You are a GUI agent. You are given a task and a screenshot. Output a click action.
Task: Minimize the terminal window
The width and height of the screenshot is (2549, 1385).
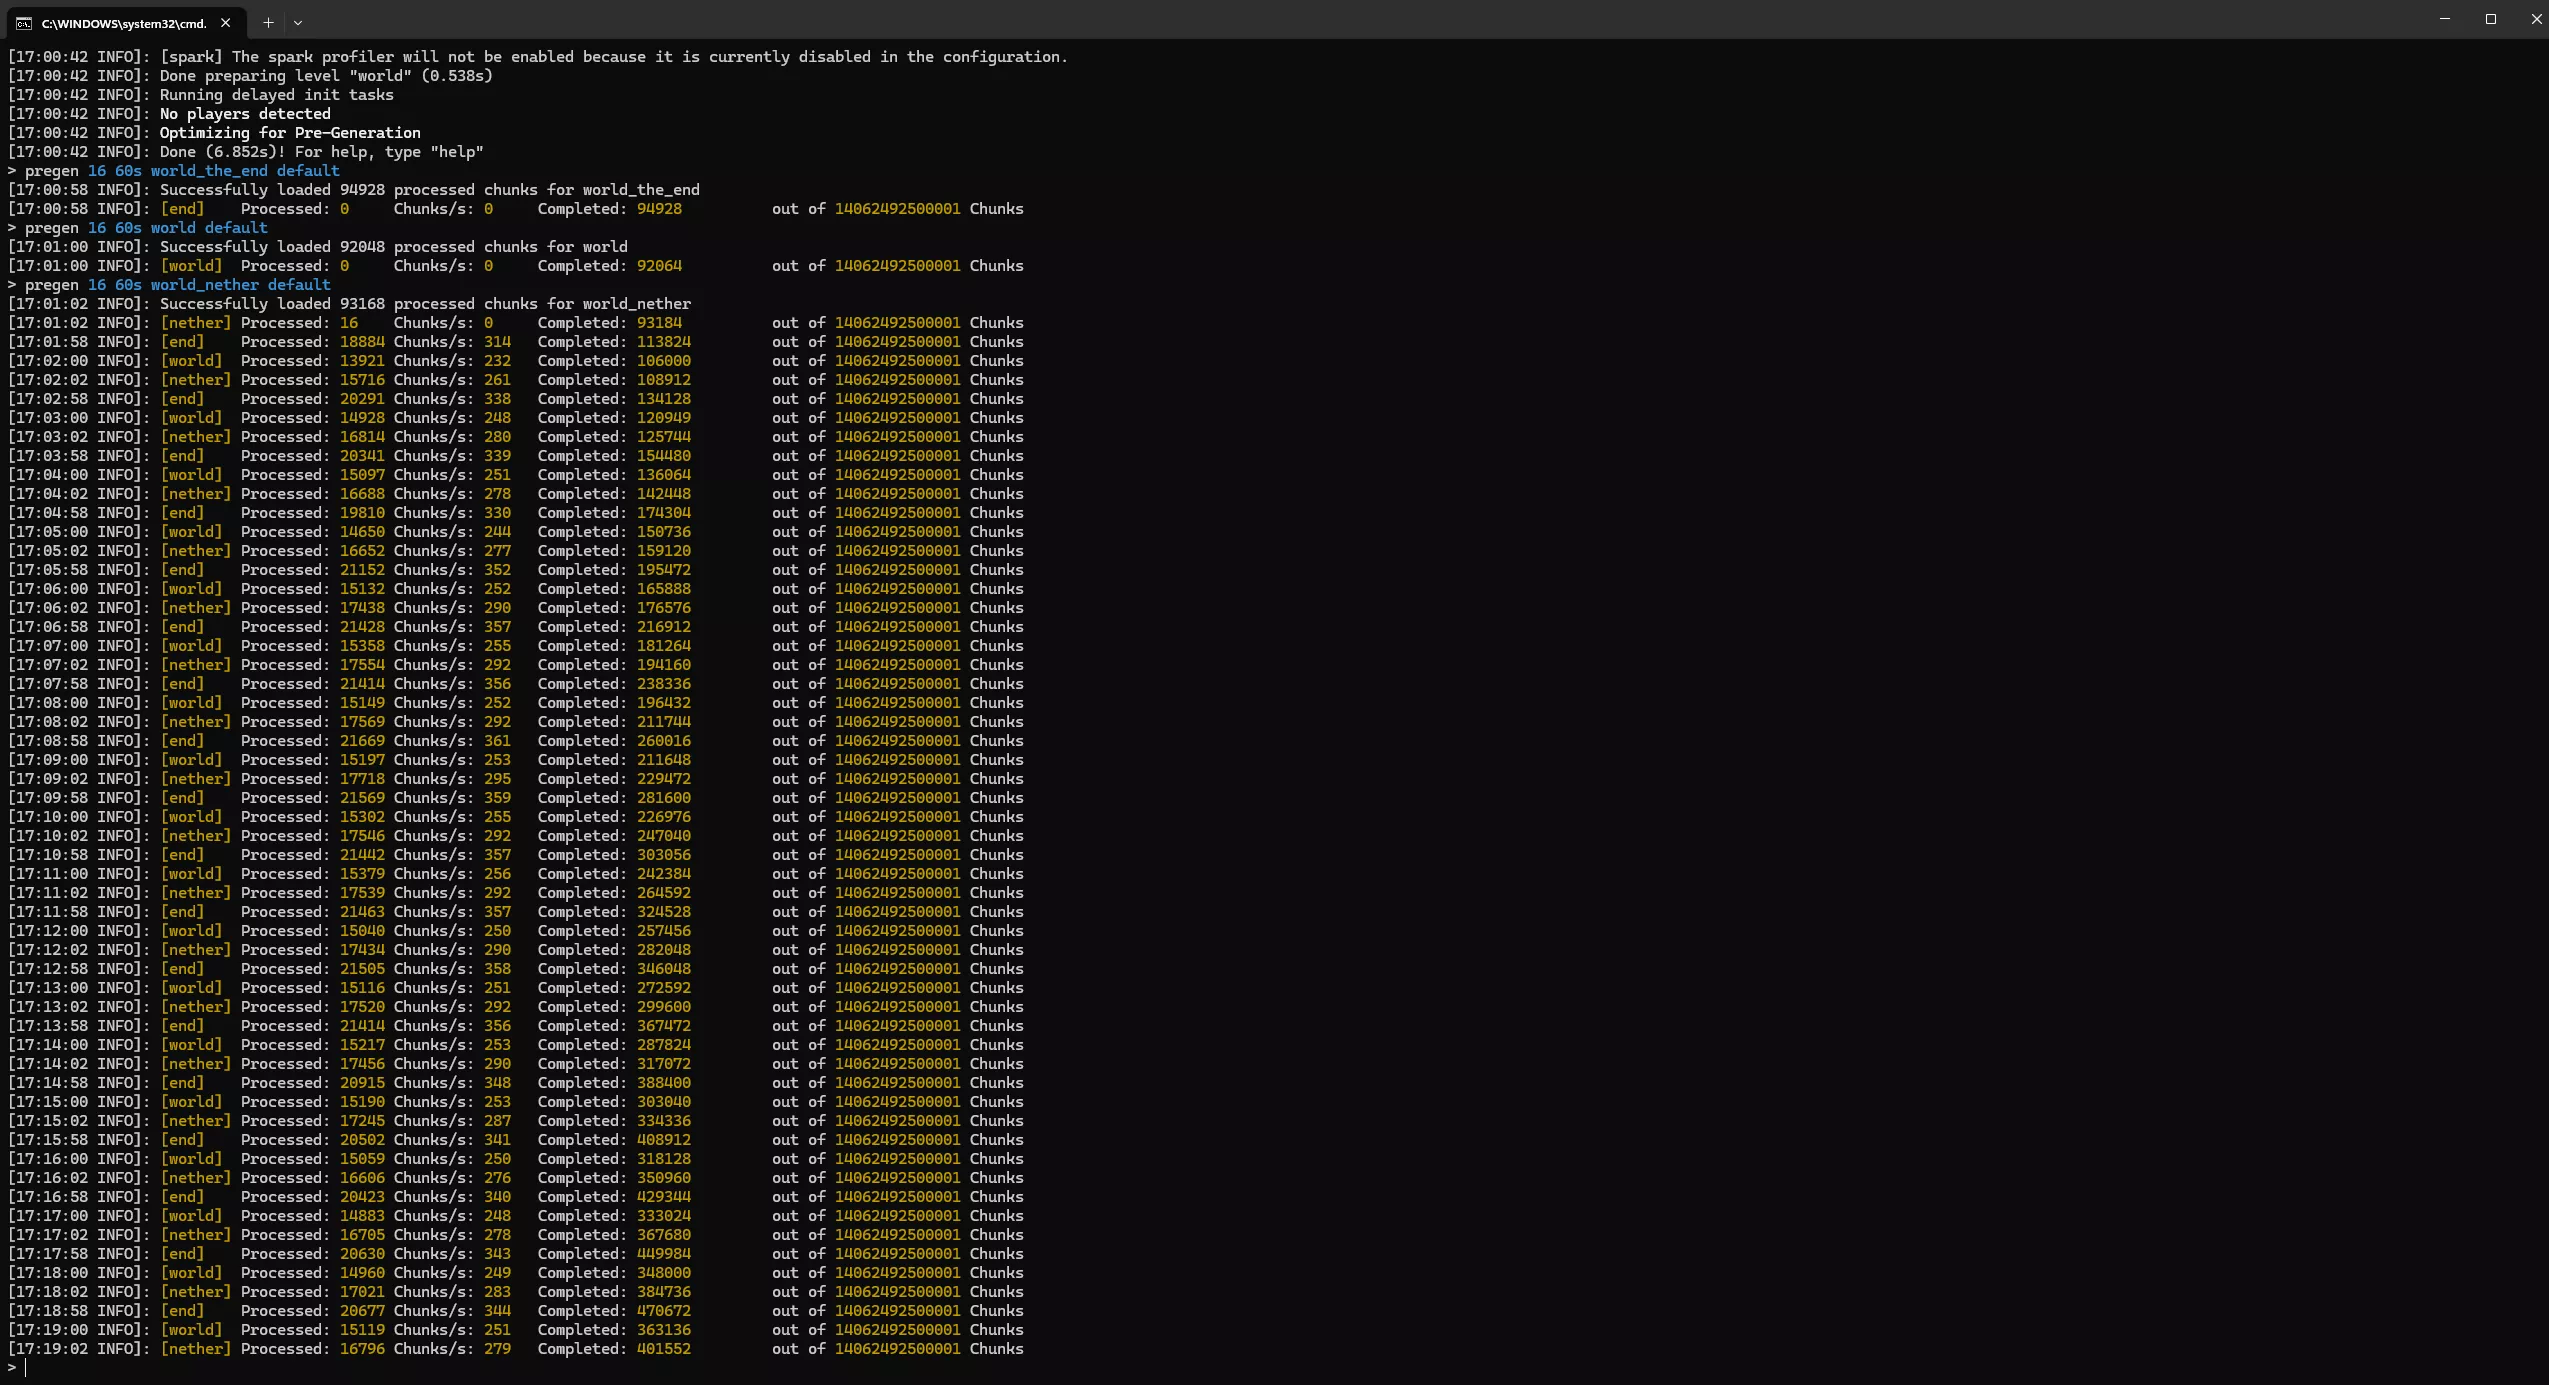[2445, 19]
